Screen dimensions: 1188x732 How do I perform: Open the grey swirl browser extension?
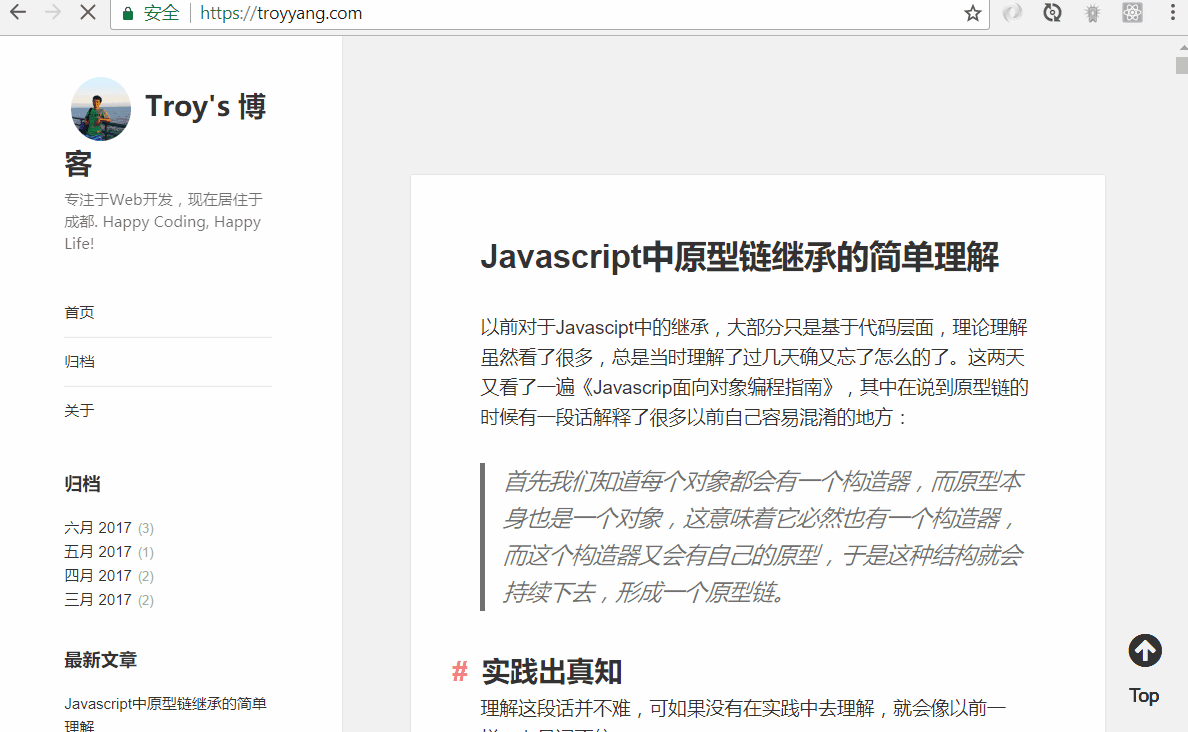[x=1012, y=13]
